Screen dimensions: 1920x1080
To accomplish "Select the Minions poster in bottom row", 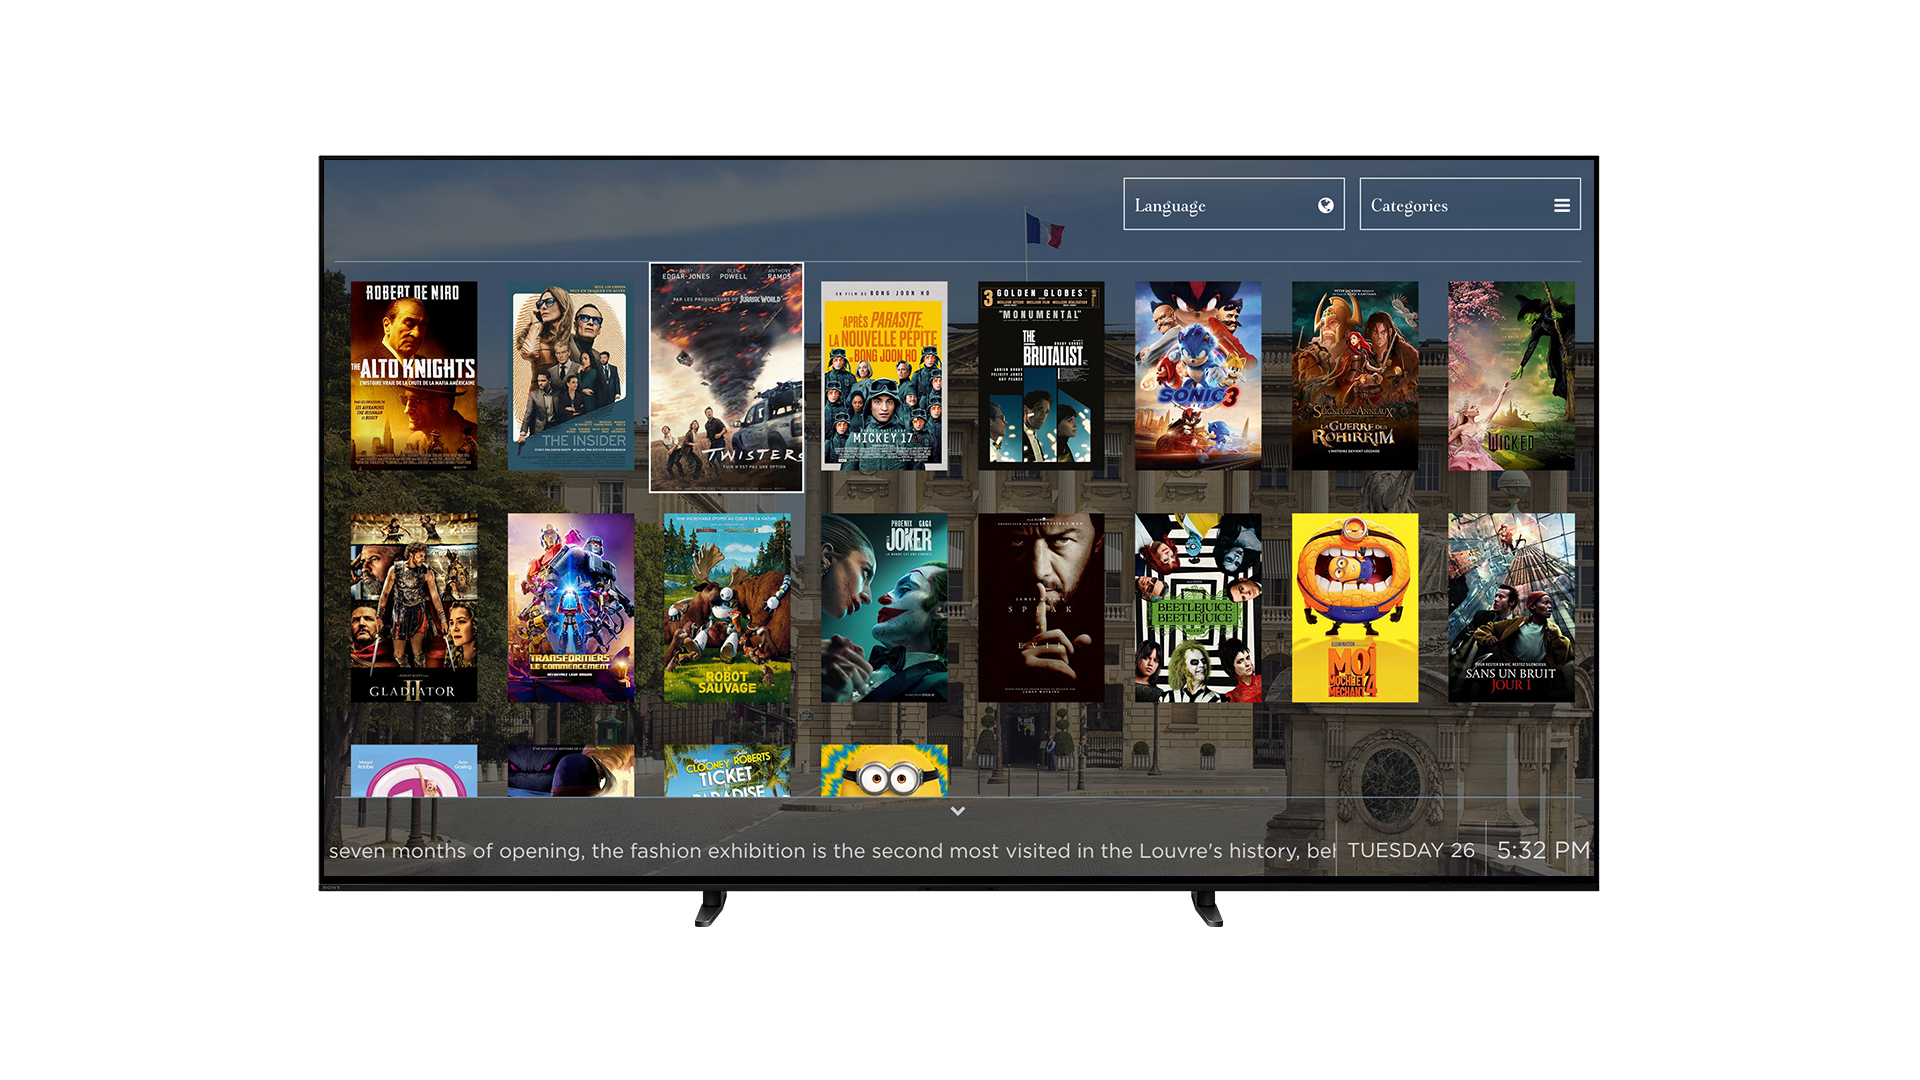I will click(x=884, y=771).
